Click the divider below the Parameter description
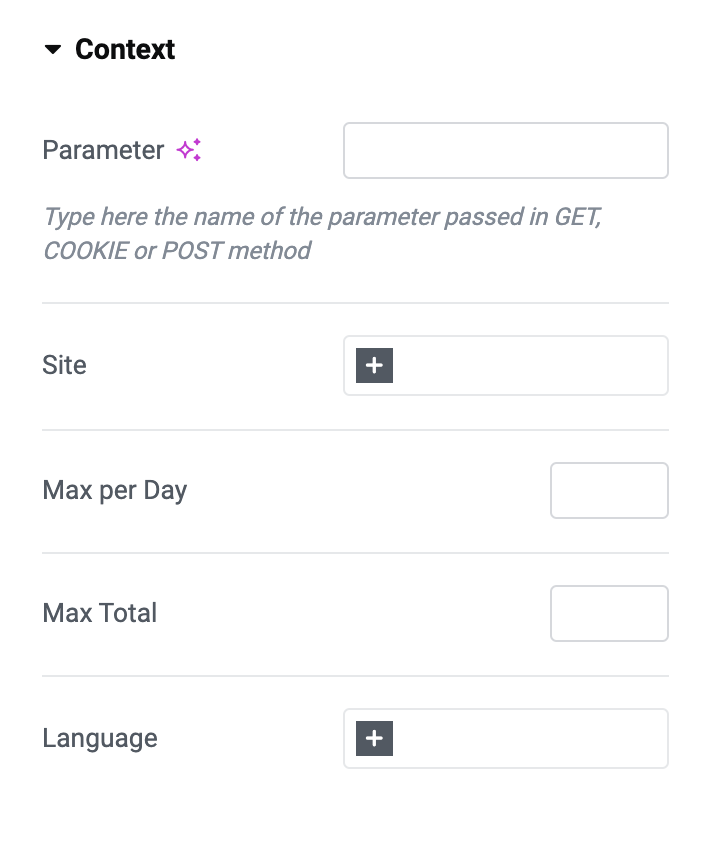The image size is (708, 856). click(x=355, y=303)
